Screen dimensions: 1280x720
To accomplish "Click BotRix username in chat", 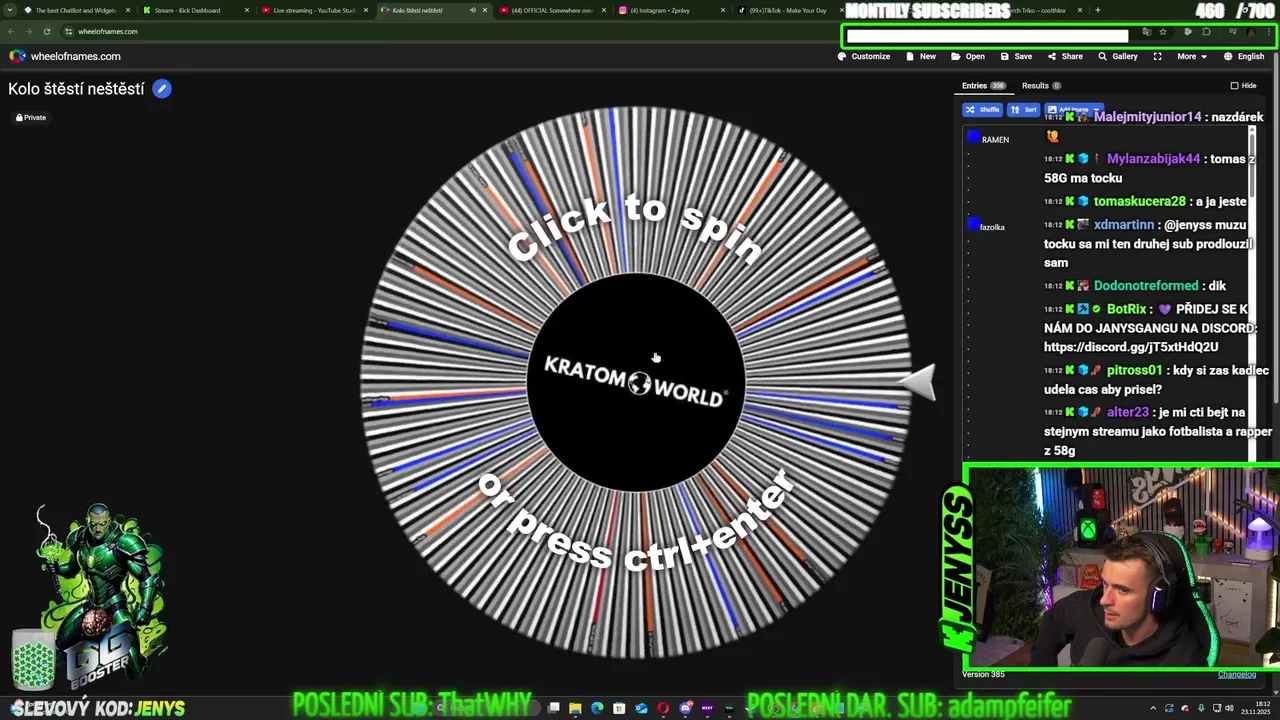I will (1126, 309).
